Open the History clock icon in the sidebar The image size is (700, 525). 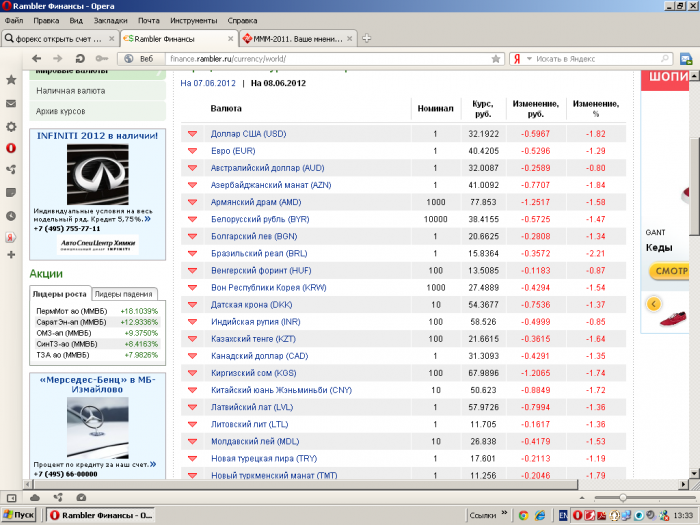coord(11,215)
